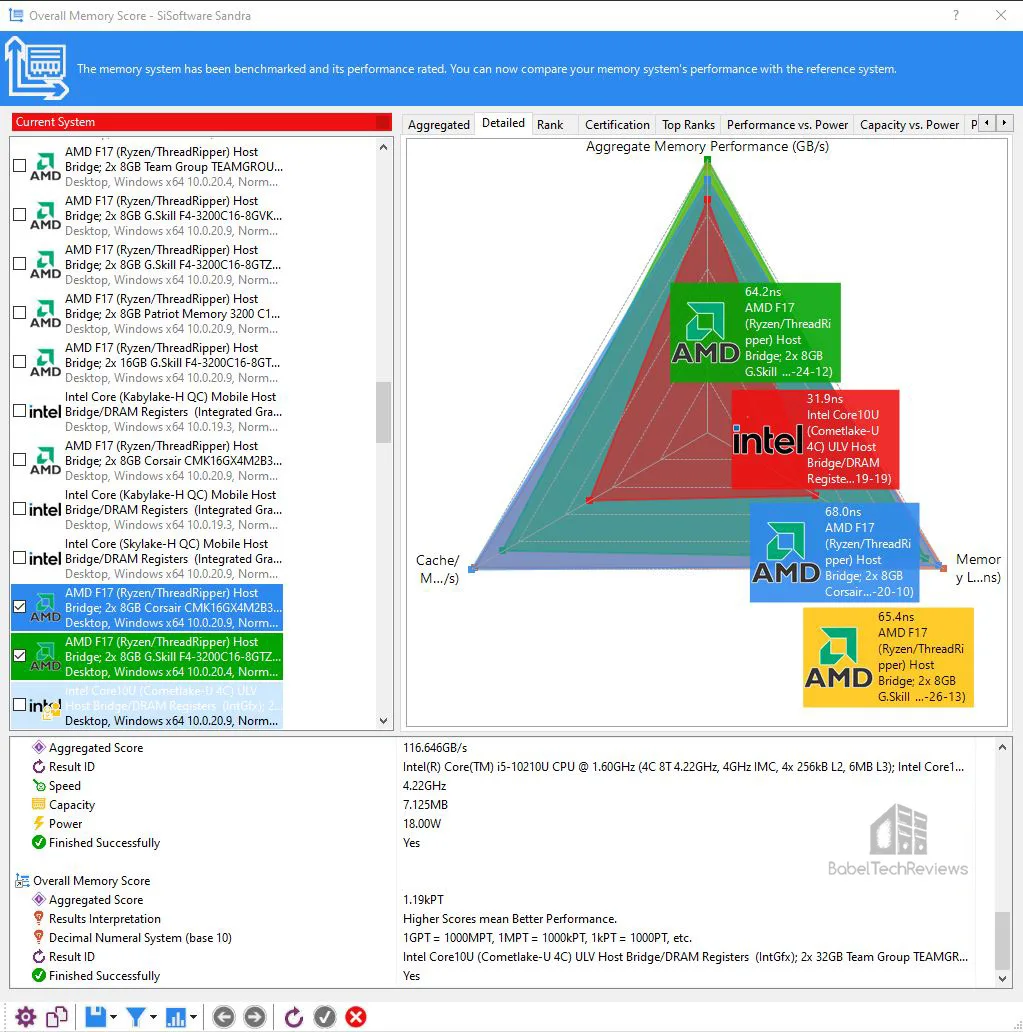Click the system list's scroll-down arrow

pyautogui.click(x=384, y=721)
